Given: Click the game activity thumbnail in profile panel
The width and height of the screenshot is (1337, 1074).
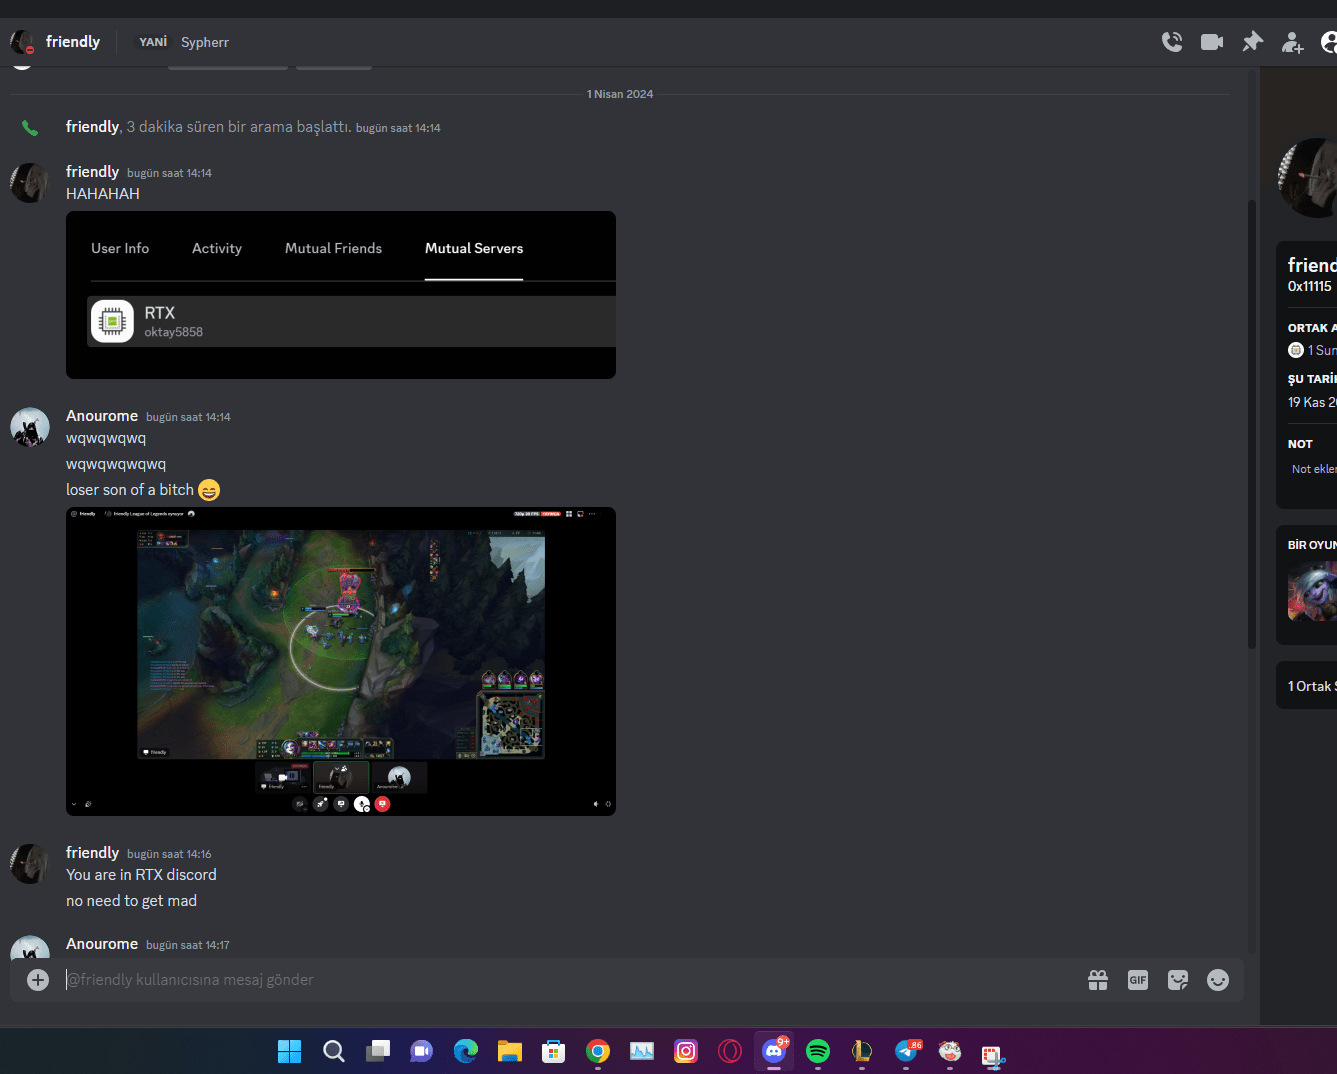Looking at the screenshot, I should click(1312, 591).
